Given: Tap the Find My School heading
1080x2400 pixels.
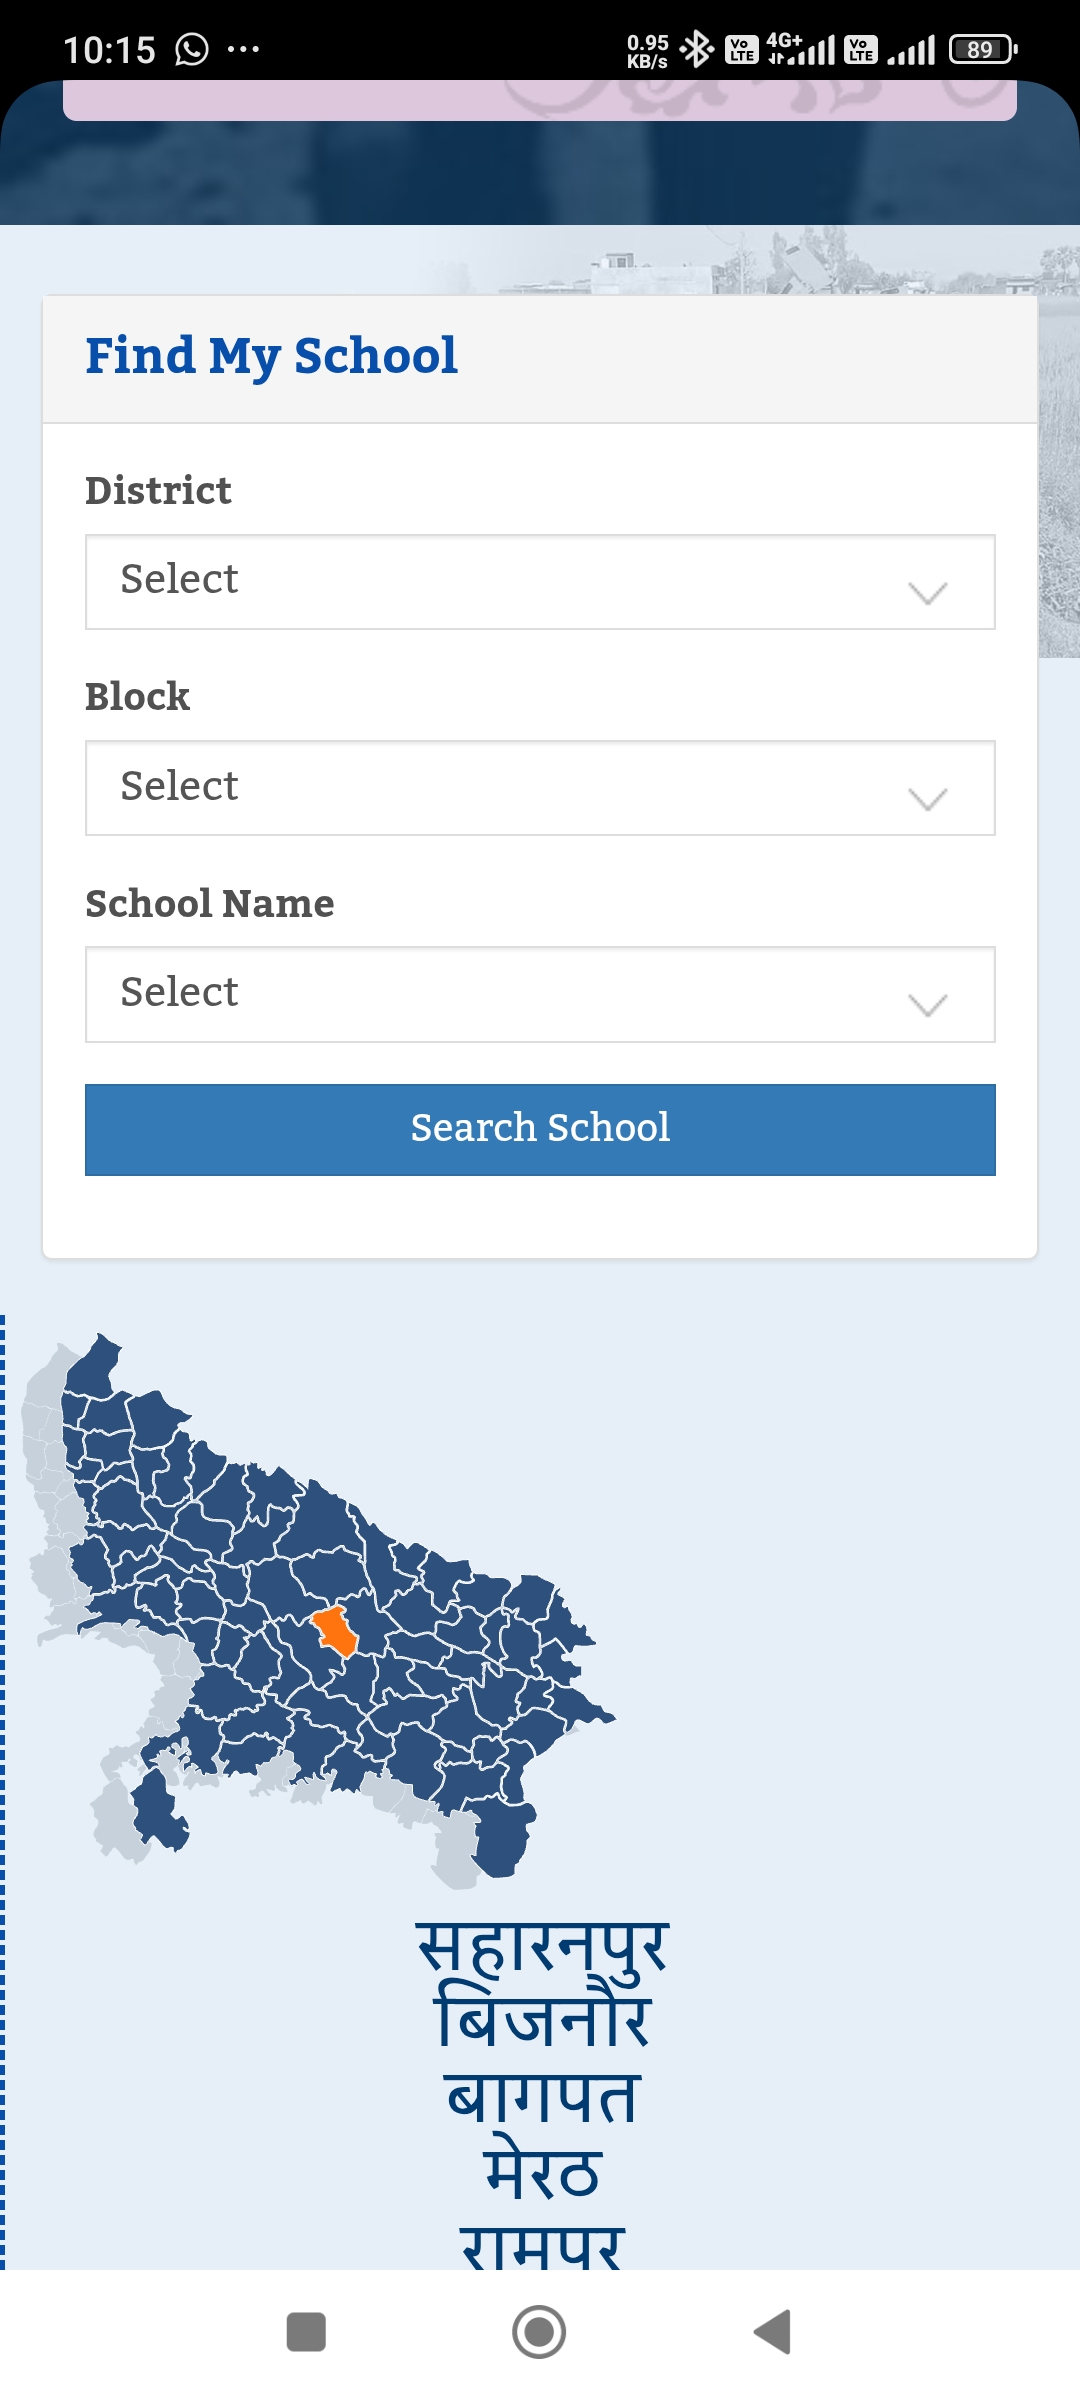Looking at the screenshot, I should click(x=271, y=357).
